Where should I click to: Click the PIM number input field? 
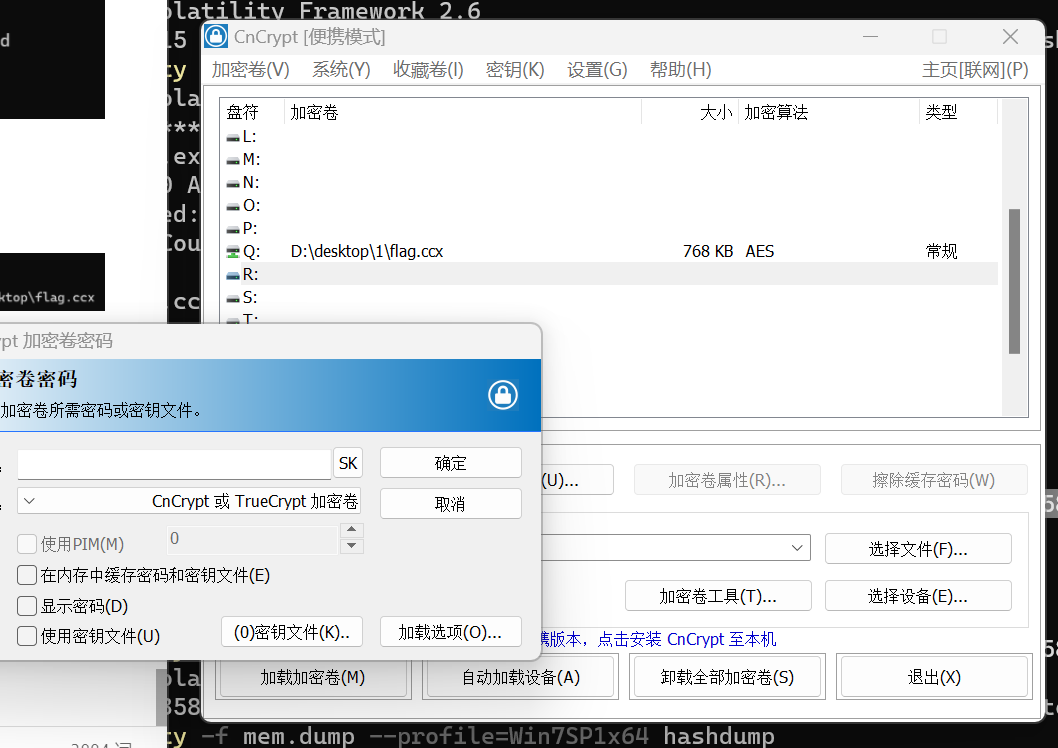(x=252, y=539)
